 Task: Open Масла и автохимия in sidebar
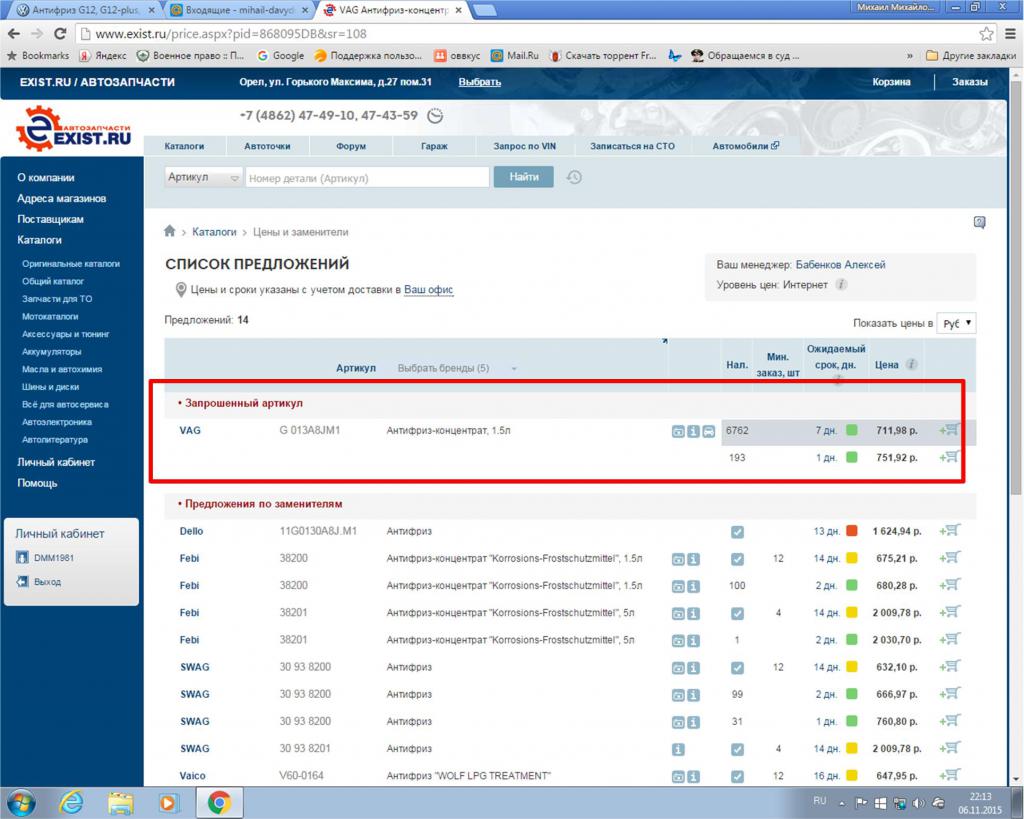click(x=62, y=369)
